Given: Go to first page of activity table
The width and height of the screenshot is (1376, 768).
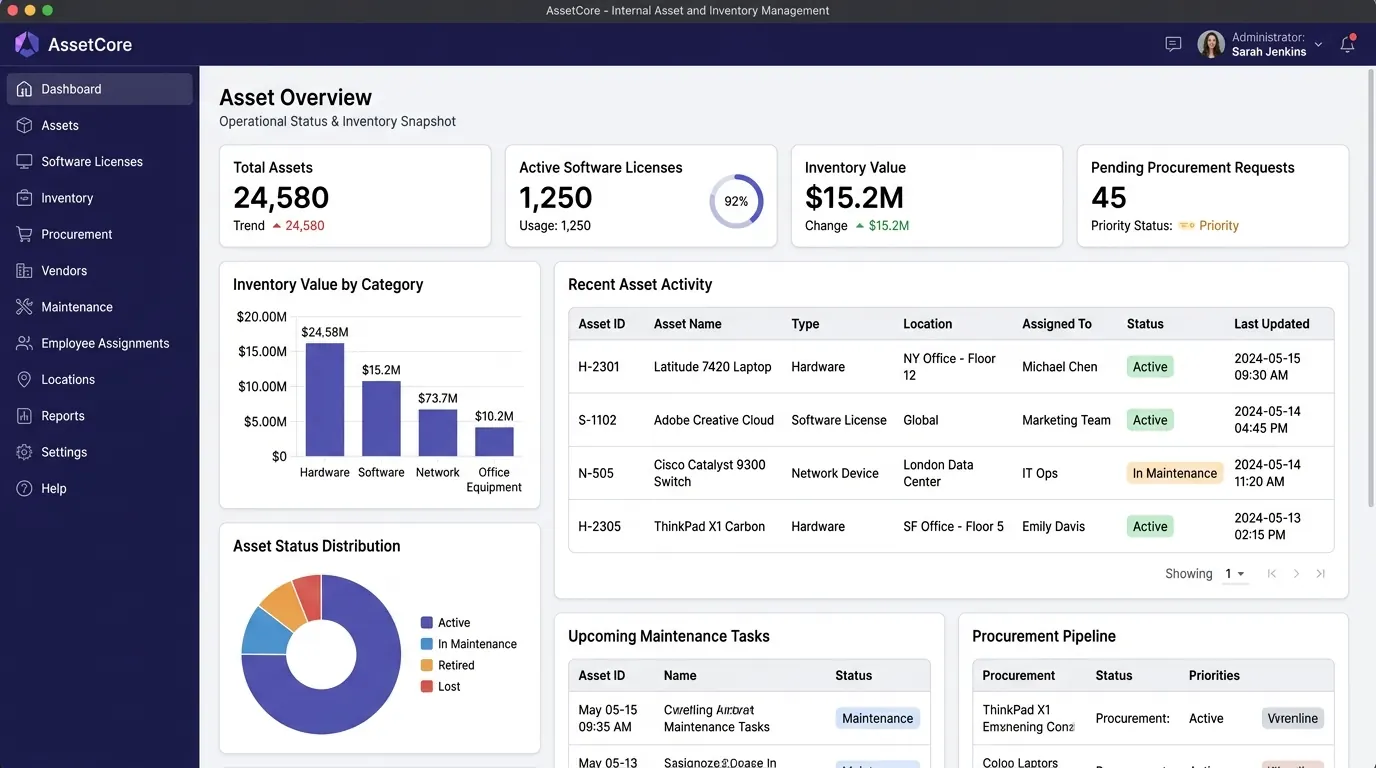Looking at the screenshot, I should (1272, 574).
